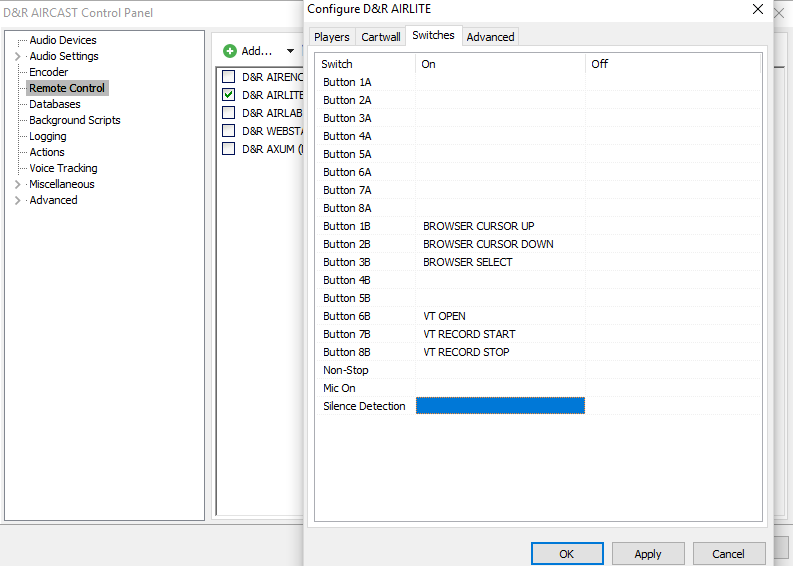Expand the Miscellaneous tree node

point(18,185)
